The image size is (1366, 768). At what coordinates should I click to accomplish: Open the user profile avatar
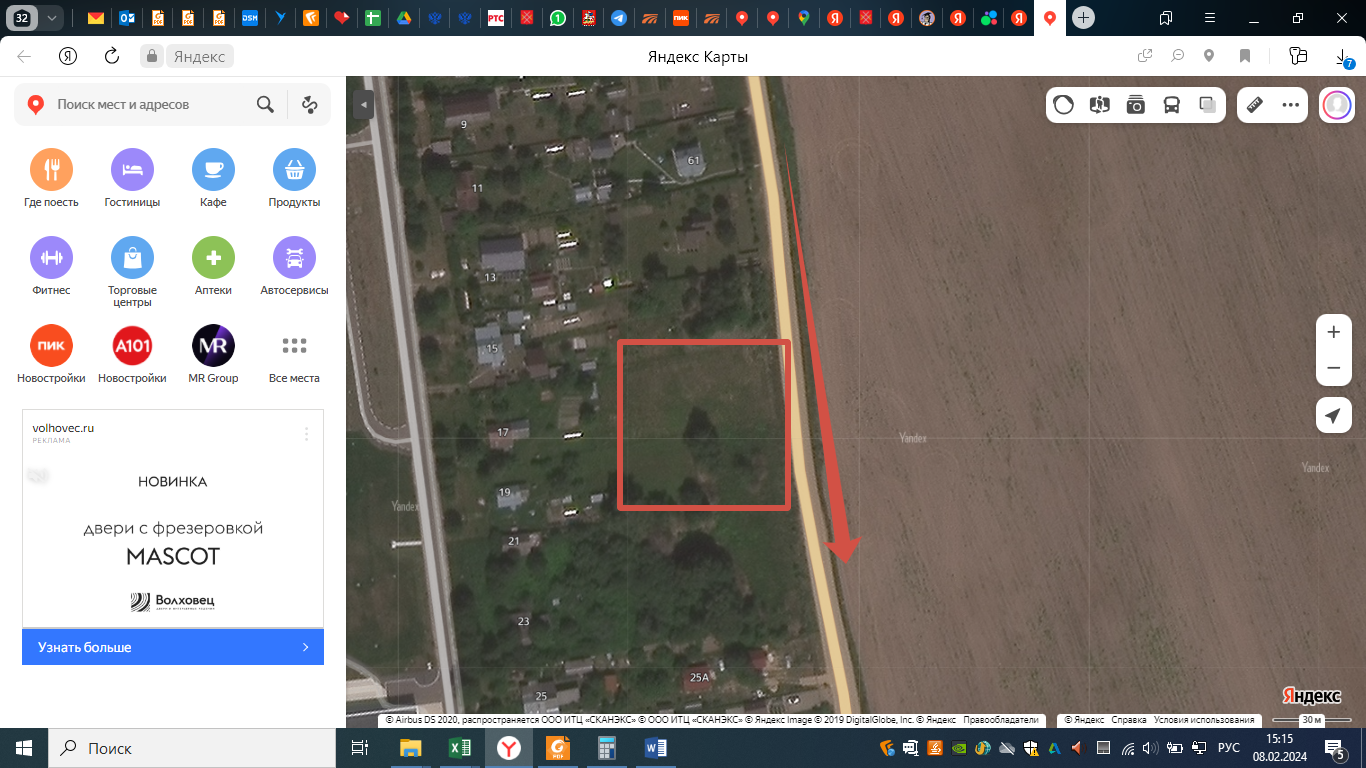pos(1337,105)
